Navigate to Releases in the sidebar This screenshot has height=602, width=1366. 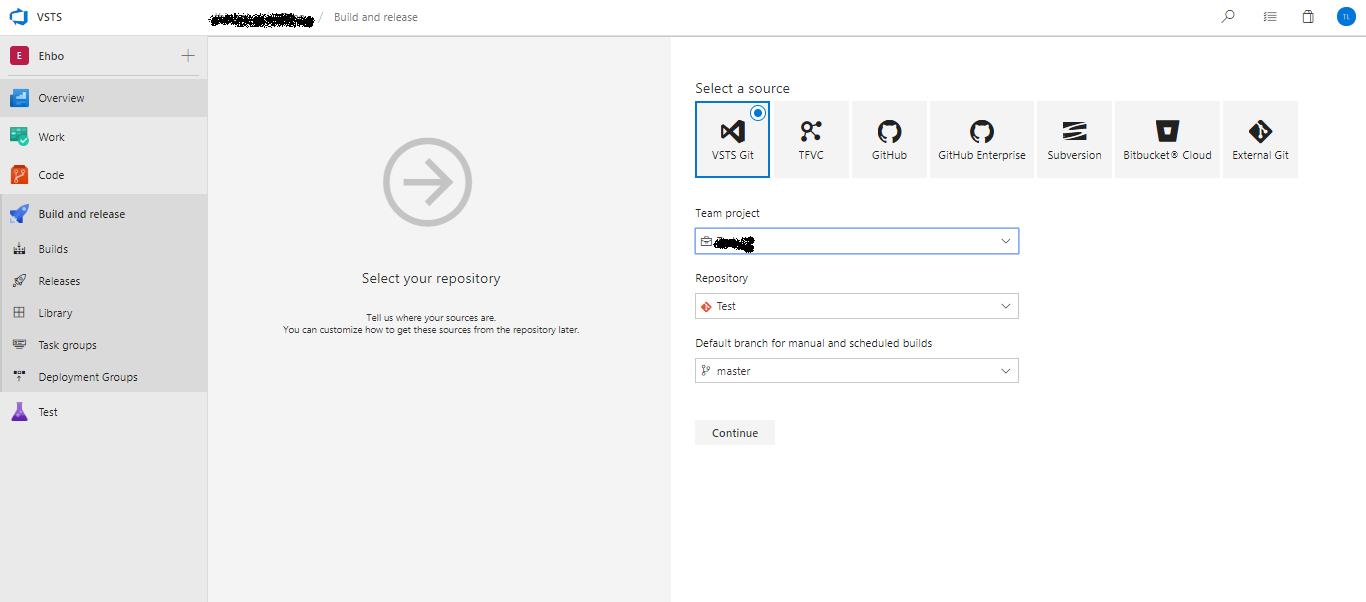(x=104, y=281)
